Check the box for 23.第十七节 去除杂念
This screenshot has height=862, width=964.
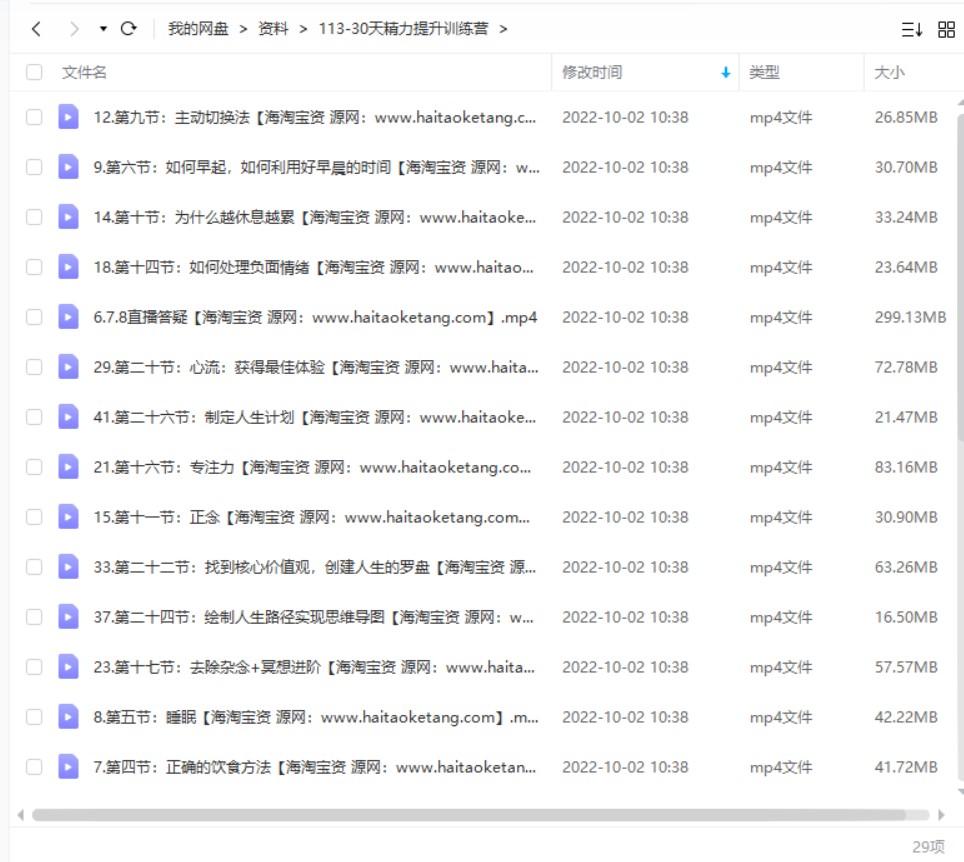click(x=34, y=667)
